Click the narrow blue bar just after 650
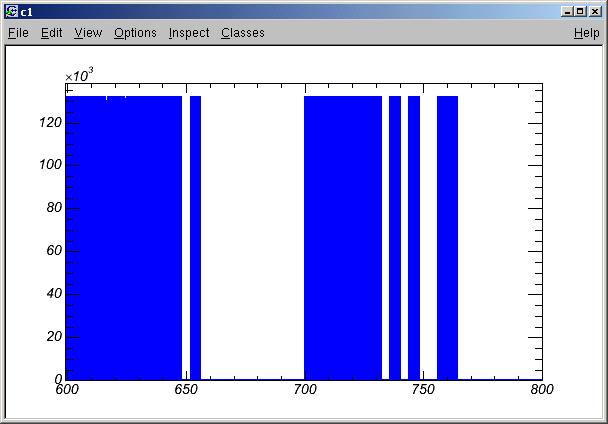The height and width of the screenshot is (424, 608). click(195, 238)
